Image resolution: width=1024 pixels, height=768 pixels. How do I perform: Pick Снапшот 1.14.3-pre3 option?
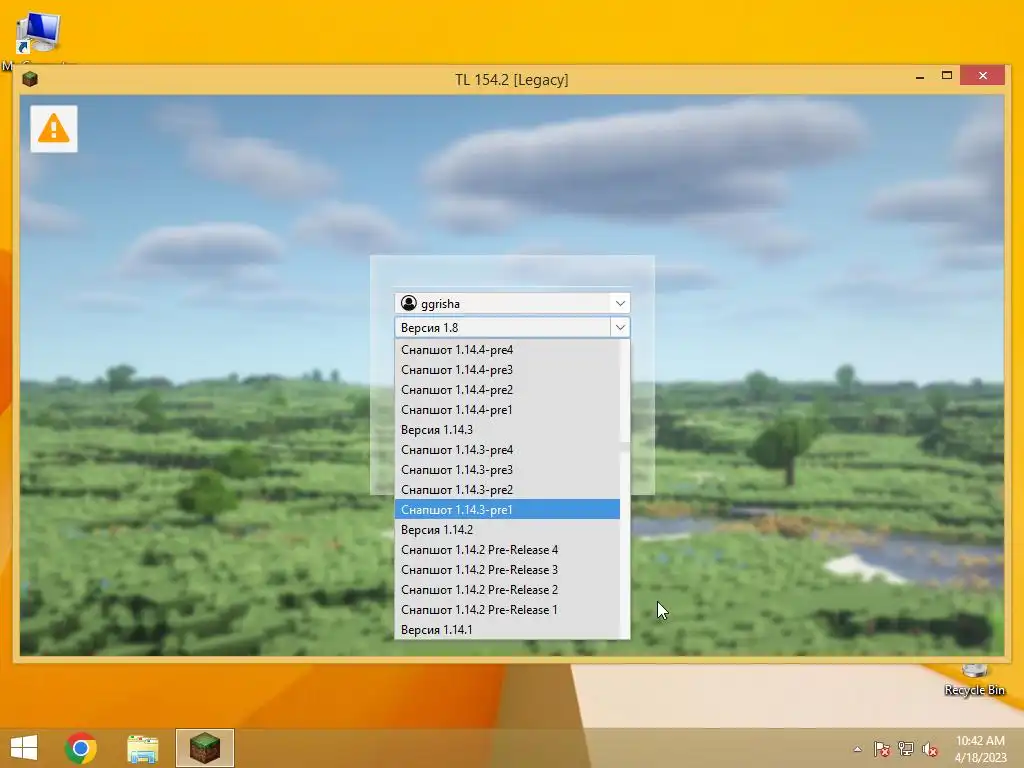[507, 470]
